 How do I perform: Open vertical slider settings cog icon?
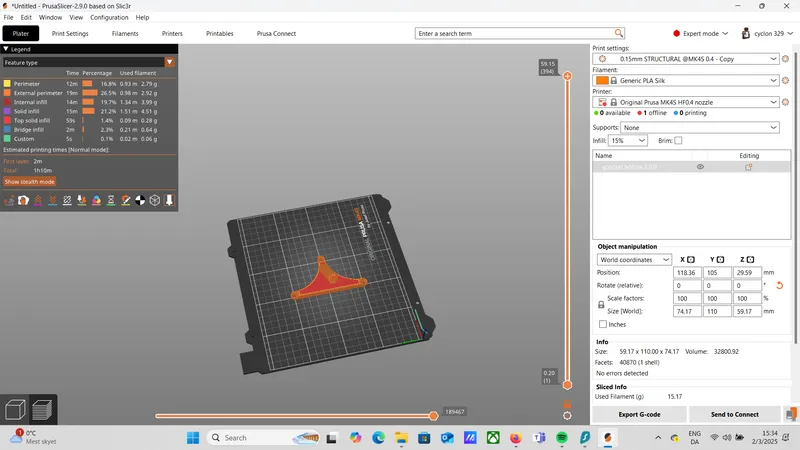567,416
